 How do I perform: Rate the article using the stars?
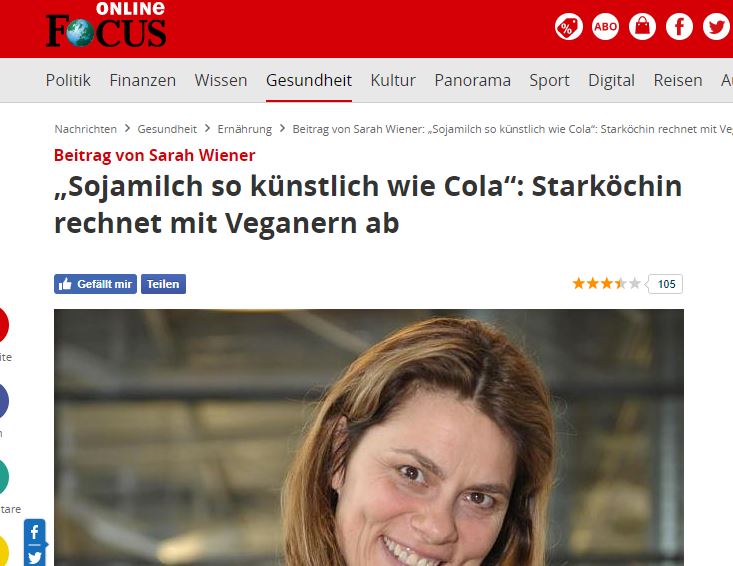tap(606, 283)
